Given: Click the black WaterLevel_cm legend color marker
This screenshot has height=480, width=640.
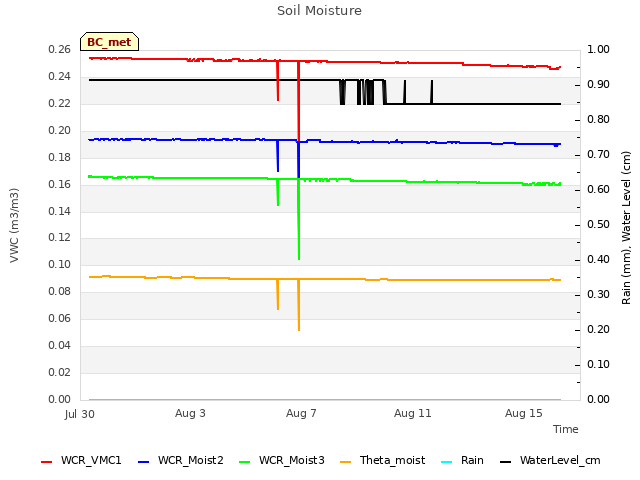Looking at the screenshot, I should click(506, 462).
